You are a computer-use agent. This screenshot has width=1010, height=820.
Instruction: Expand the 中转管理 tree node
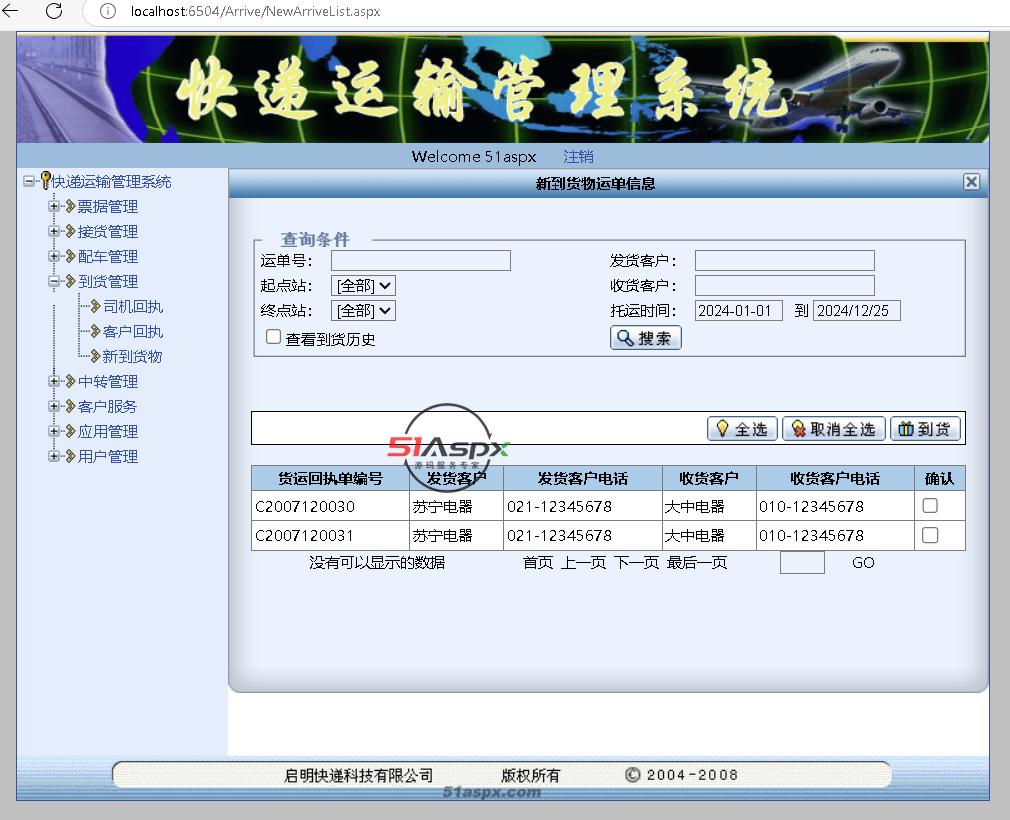click(54, 381)
